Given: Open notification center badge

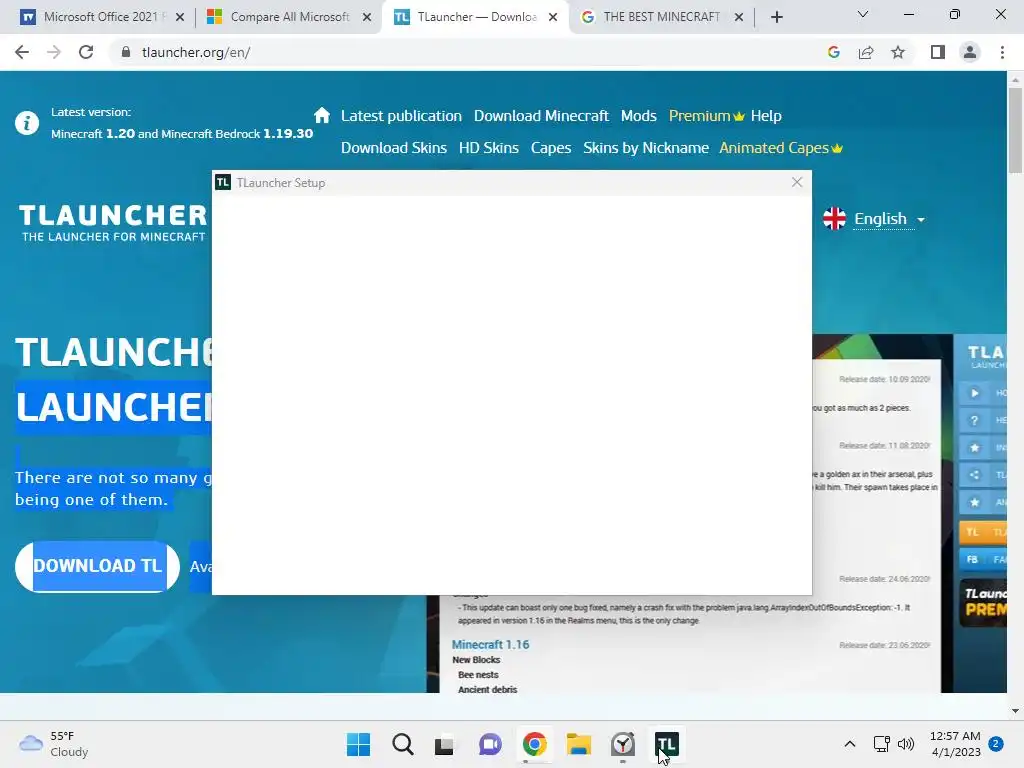Looking at the screenshot, I should tap(996, 743).
